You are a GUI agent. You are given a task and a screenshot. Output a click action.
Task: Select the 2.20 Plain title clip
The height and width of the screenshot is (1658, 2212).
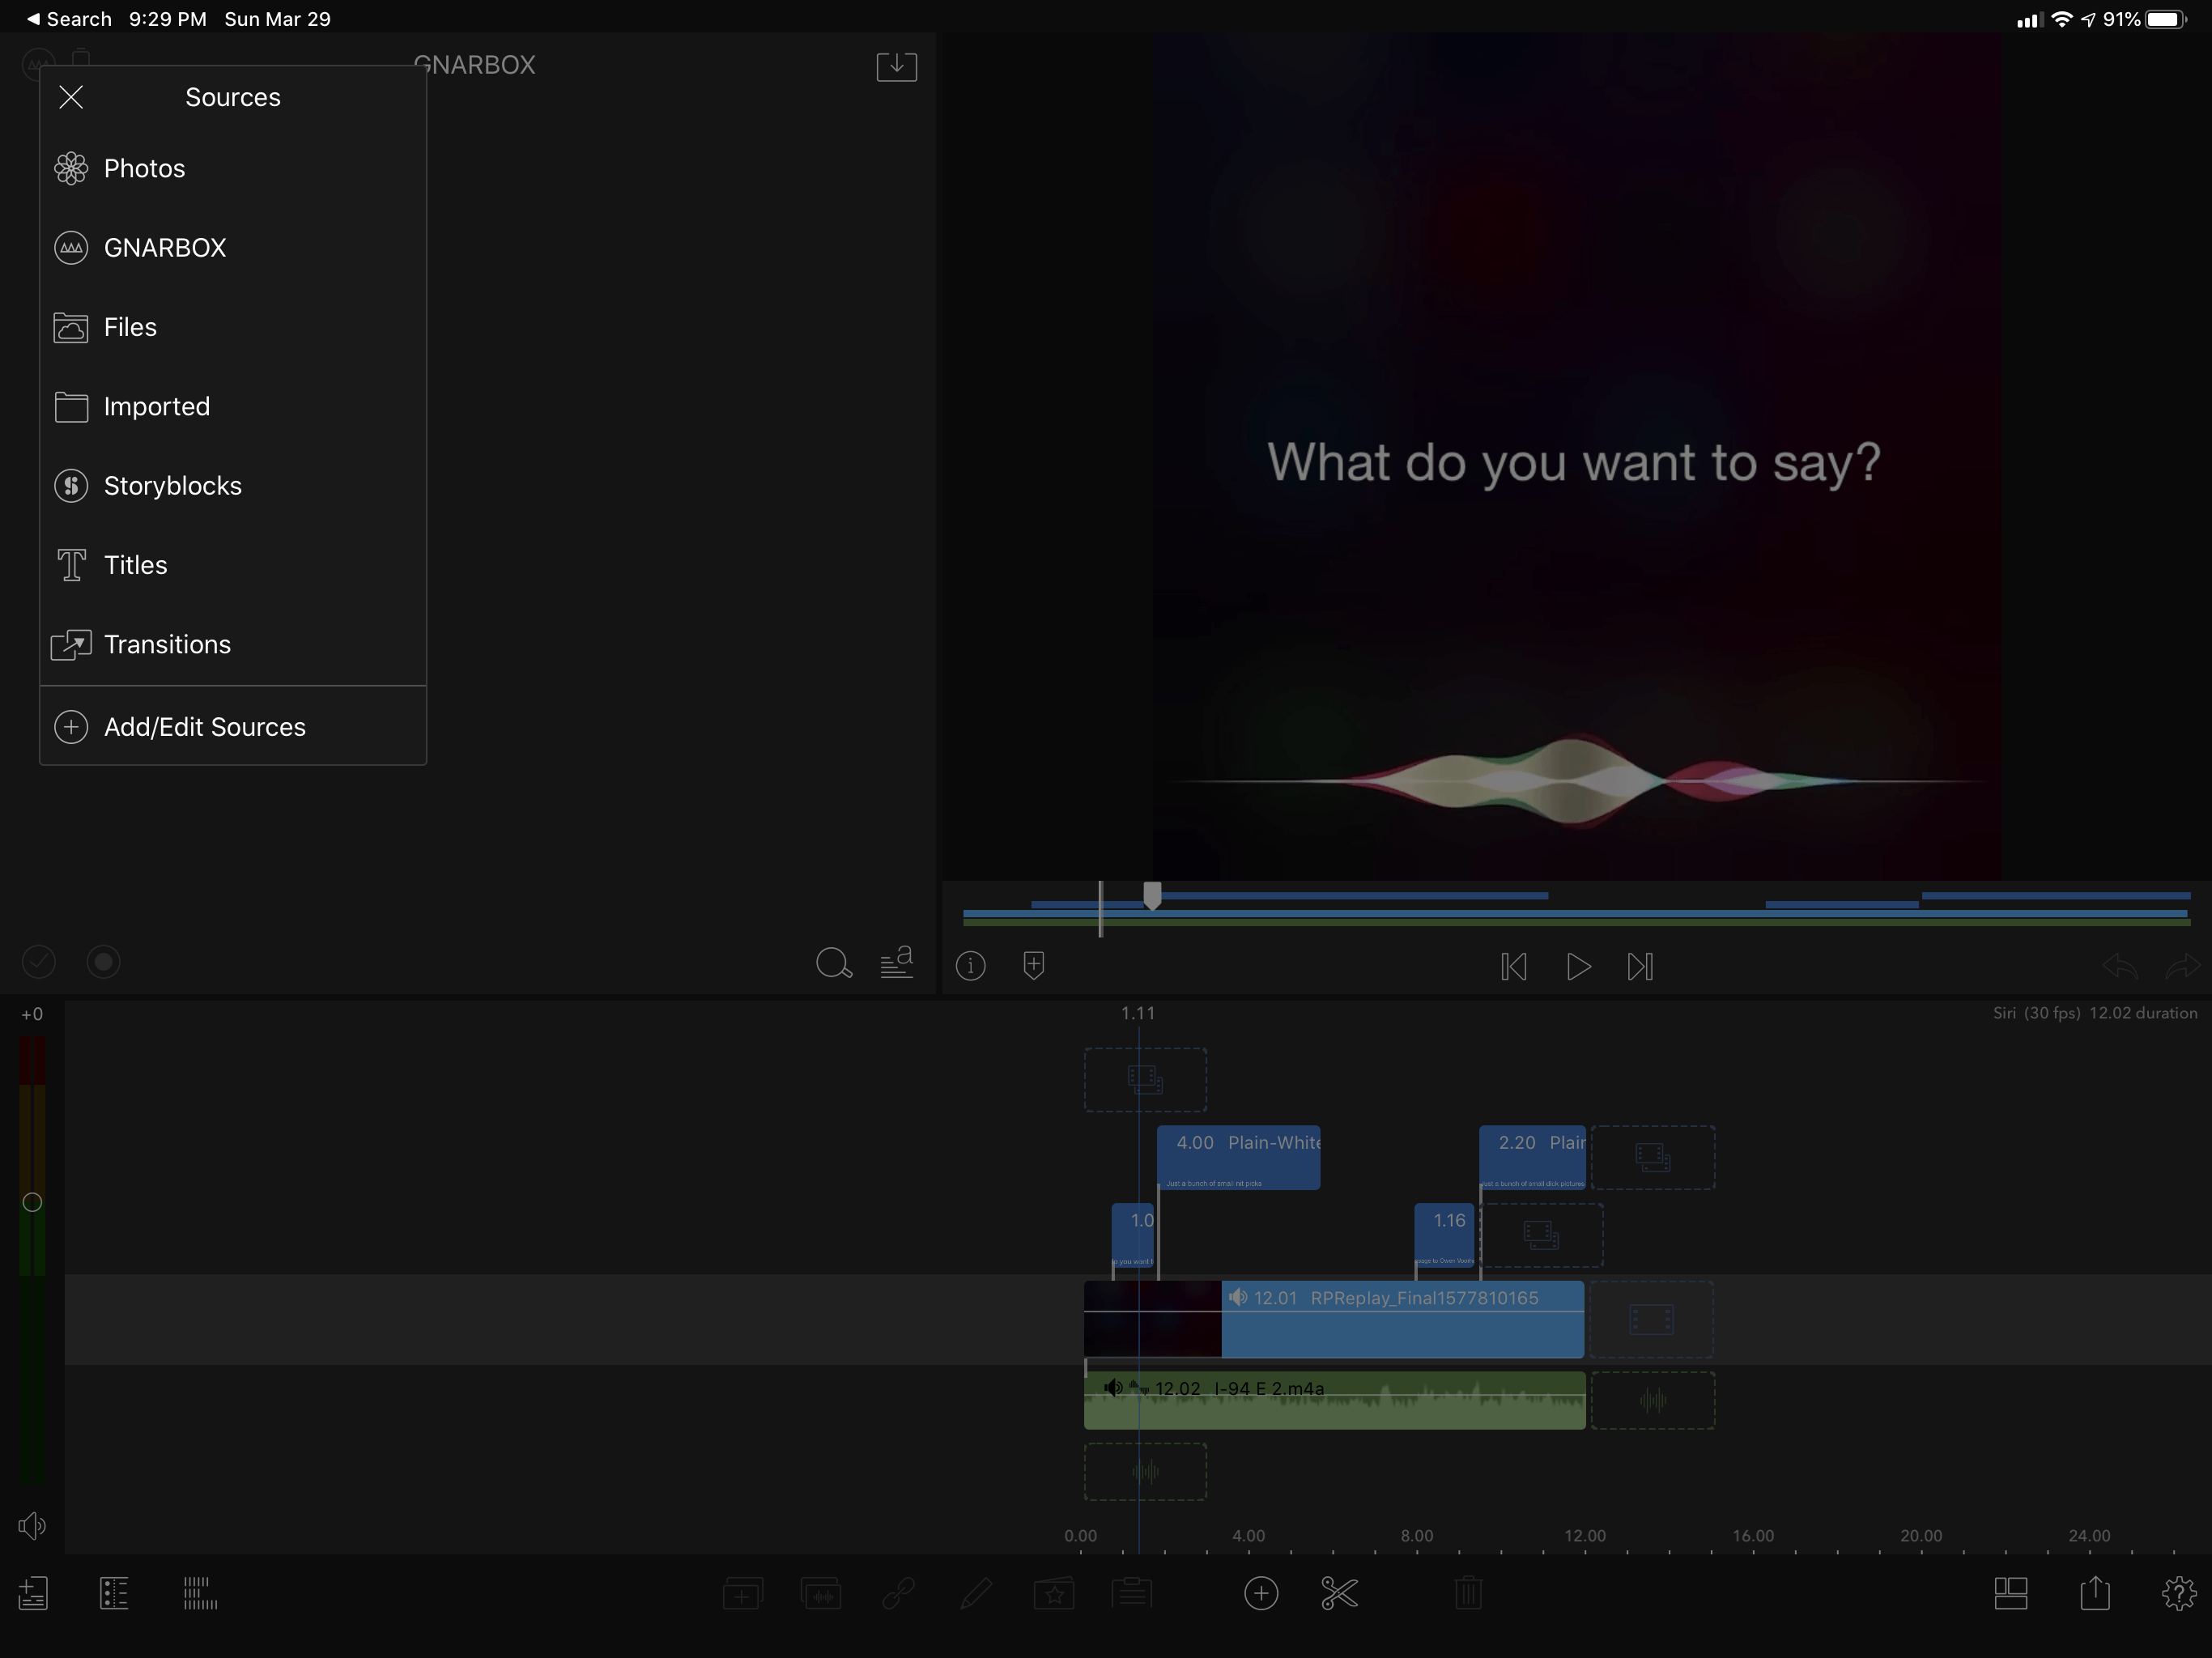click(x=1532, y=1158)
